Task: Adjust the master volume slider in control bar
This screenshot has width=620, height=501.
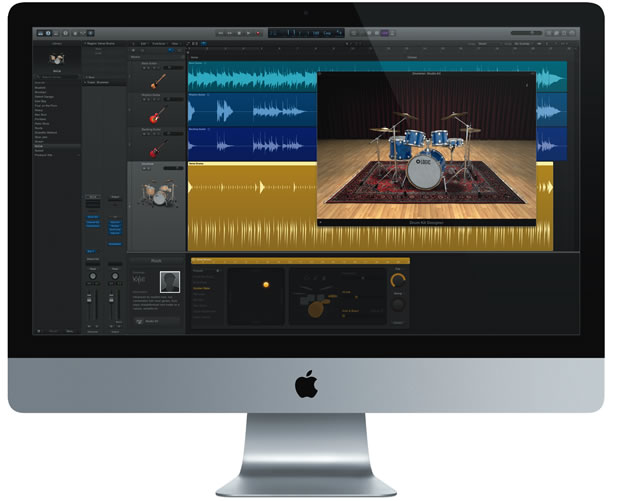Action: point(527,33)
